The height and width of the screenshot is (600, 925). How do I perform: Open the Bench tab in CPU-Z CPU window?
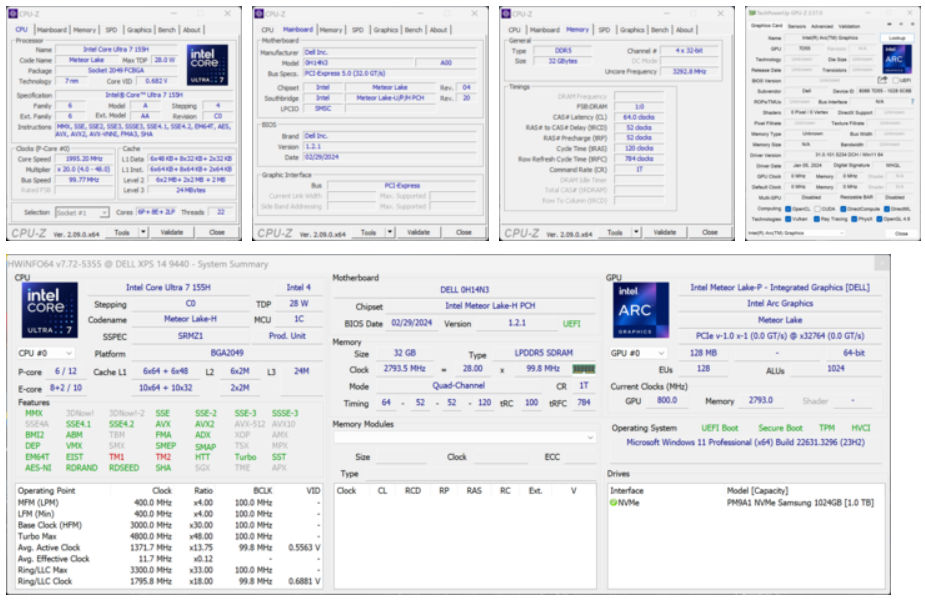[167, 29]
